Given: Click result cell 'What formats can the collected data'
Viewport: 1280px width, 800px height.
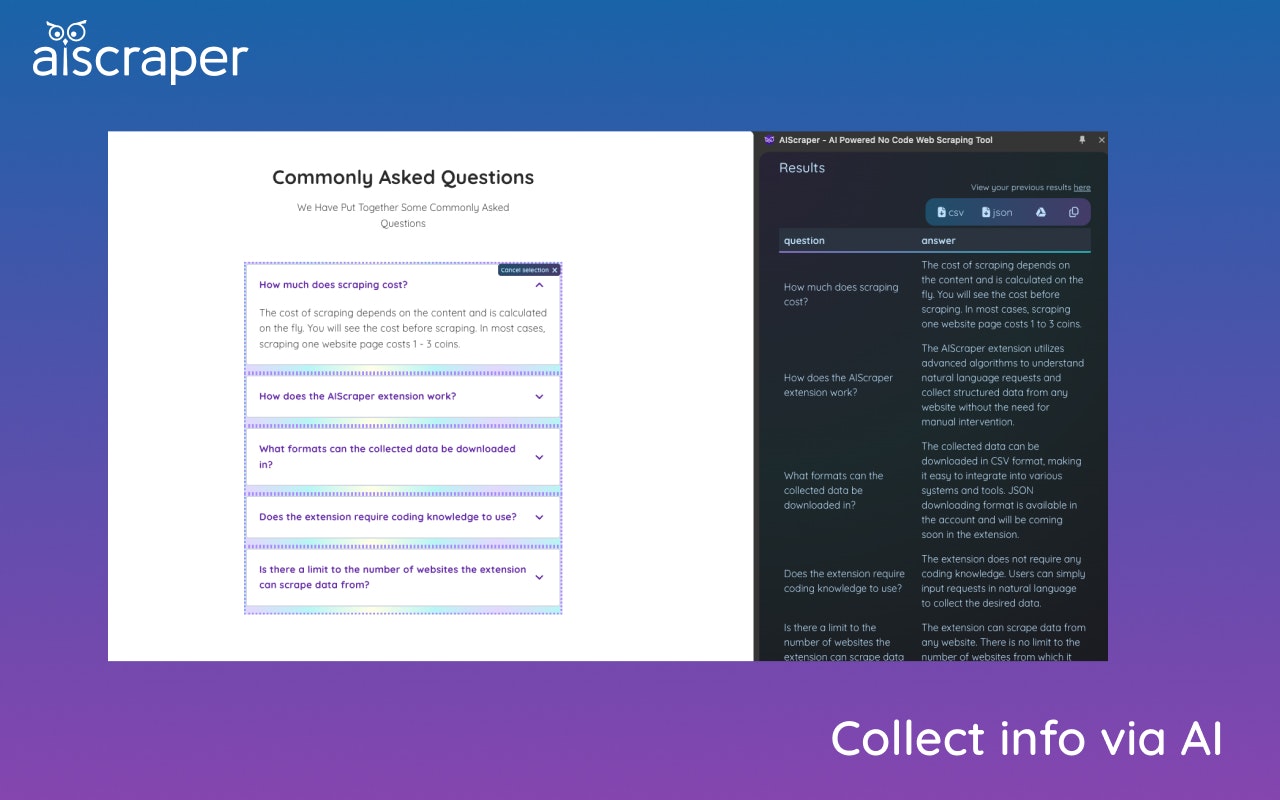Looking at the screenshot, I should point(834,490).
